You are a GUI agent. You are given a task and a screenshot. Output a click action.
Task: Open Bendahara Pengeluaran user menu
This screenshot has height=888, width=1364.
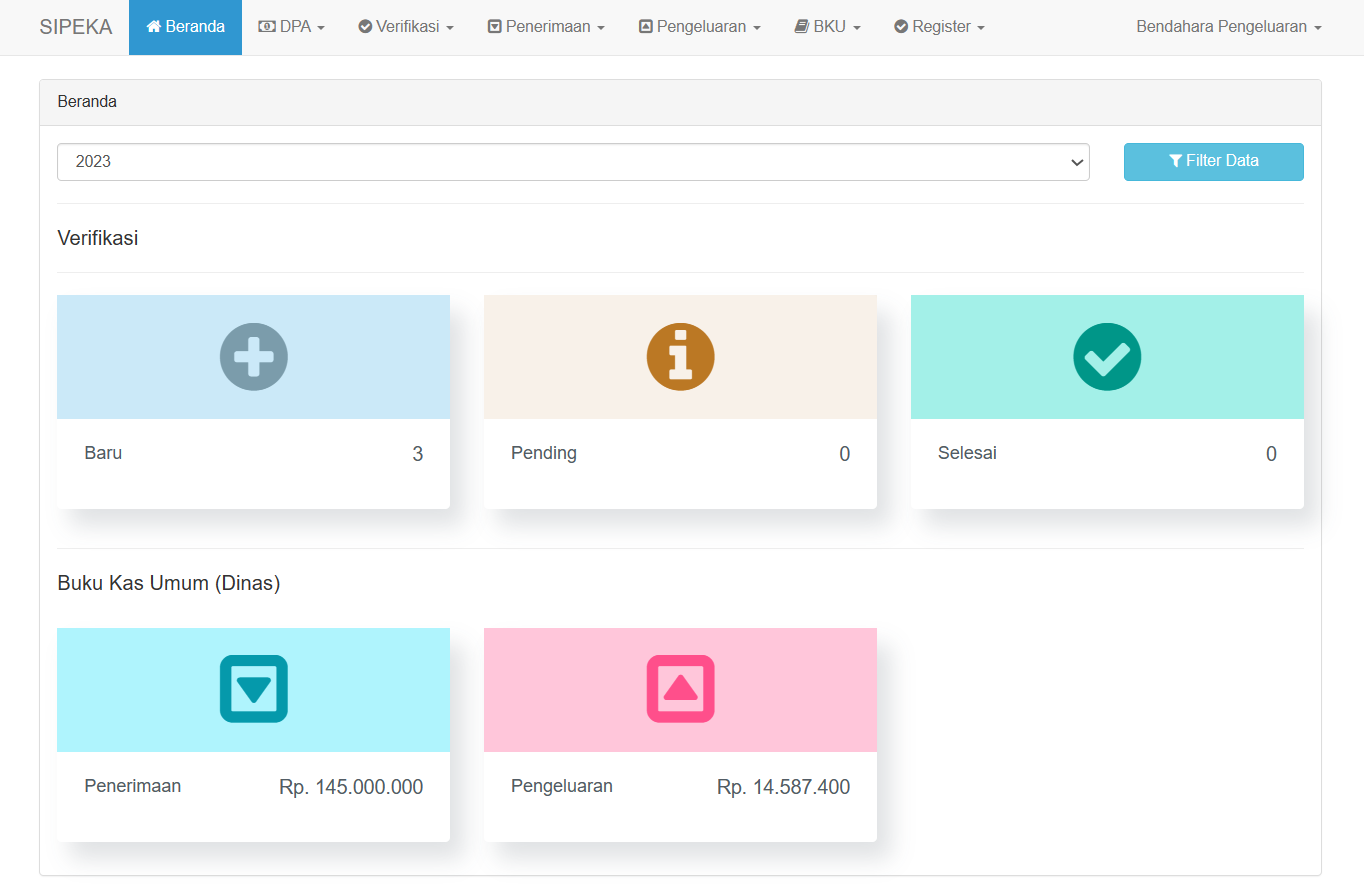(x=1228, y=27)
